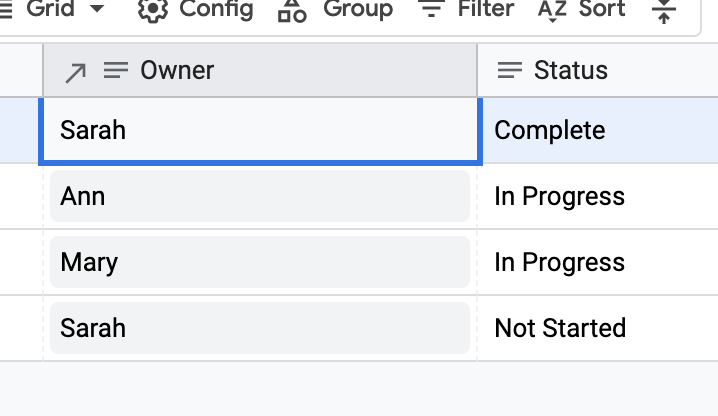Click the Config toolbar label
The width and height of the screenshot is (718, 416).
(x=216, y=10)
